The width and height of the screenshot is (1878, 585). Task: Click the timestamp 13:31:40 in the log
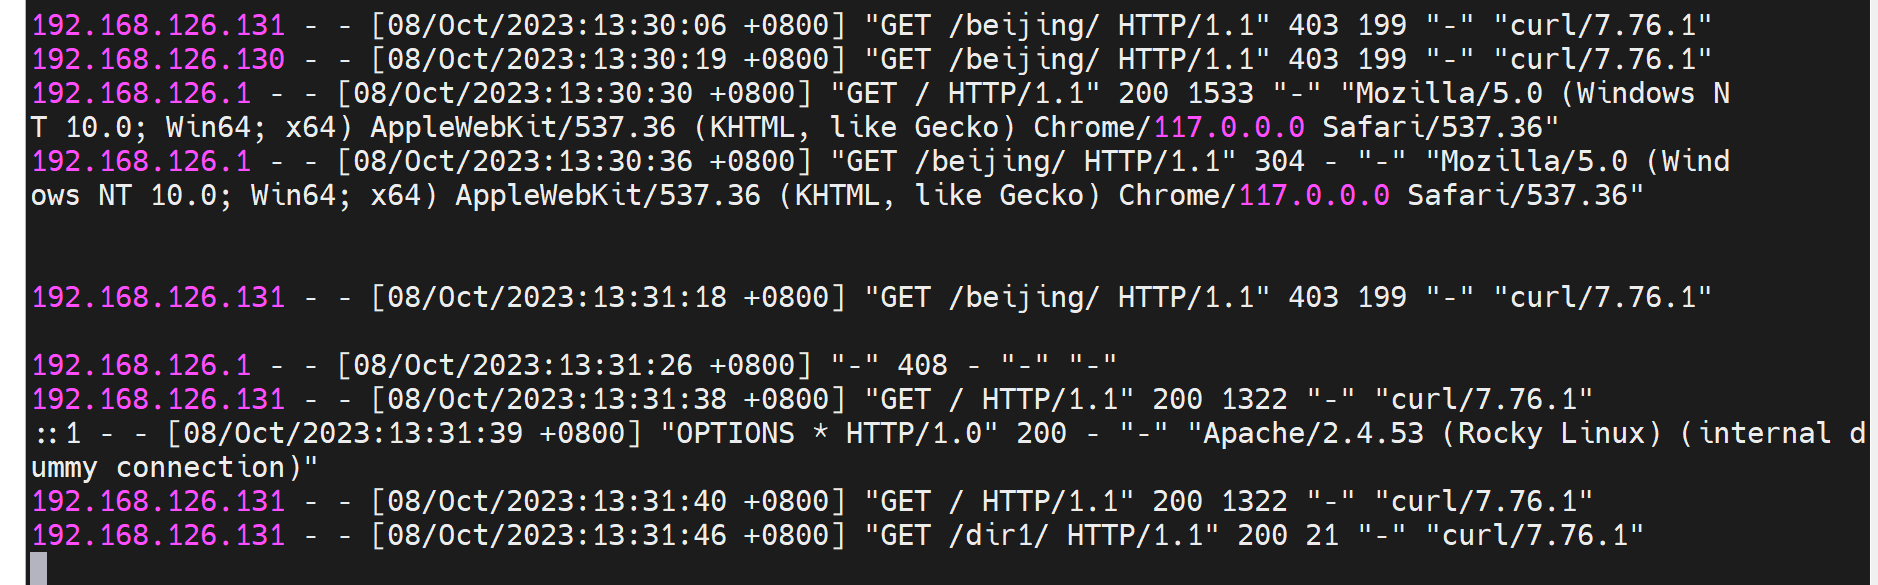tap(661, 501)
